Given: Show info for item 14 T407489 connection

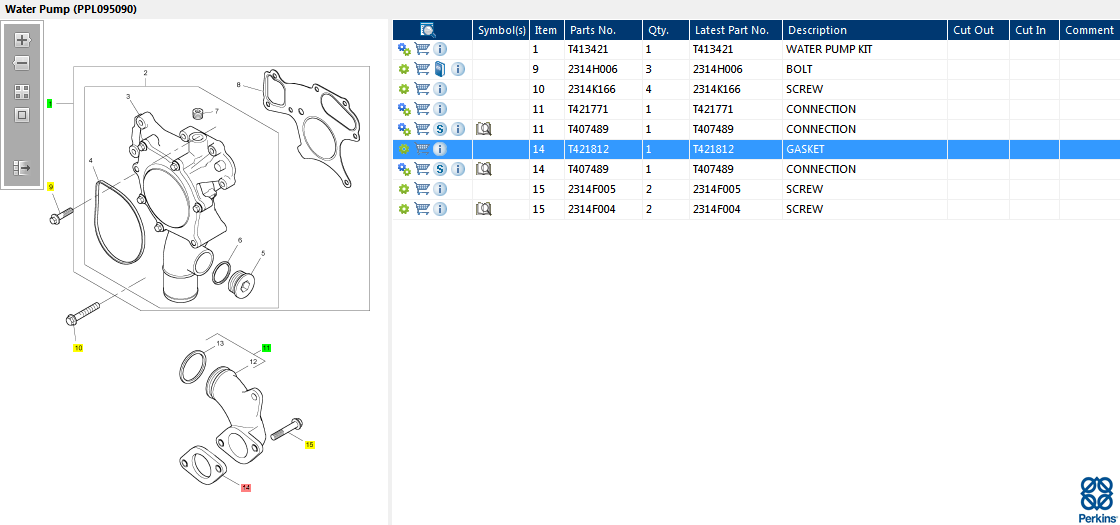Looking at the screenshot, I should point(459,169).
